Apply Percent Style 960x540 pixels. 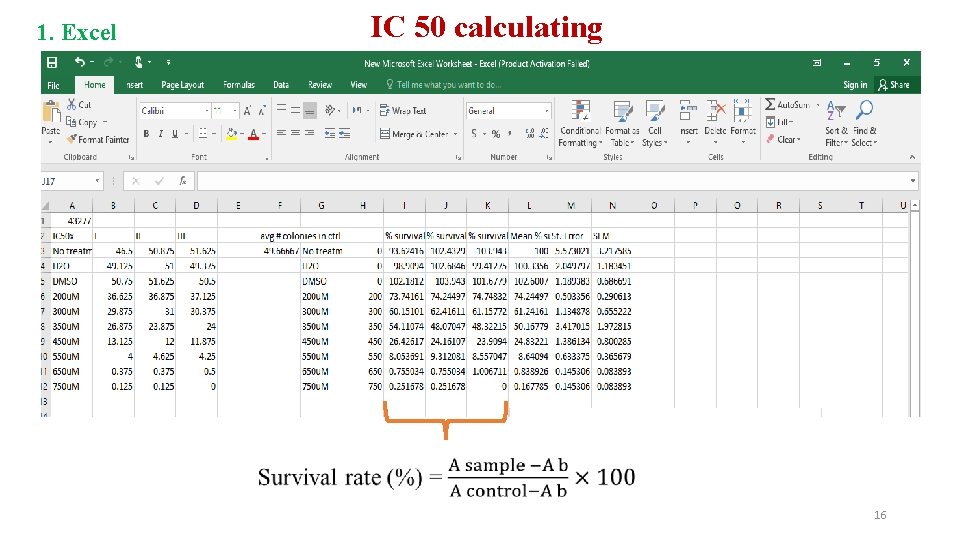(496, 133)
